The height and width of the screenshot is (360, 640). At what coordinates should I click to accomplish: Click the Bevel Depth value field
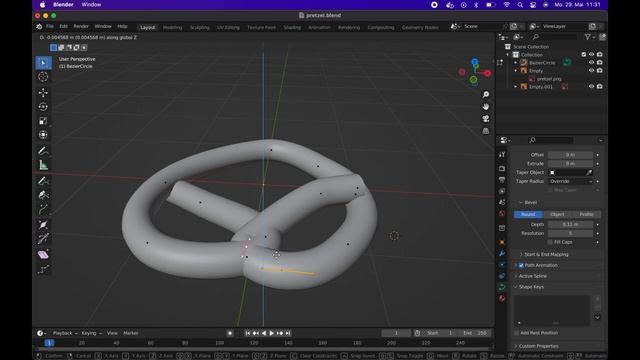[571, 224]
